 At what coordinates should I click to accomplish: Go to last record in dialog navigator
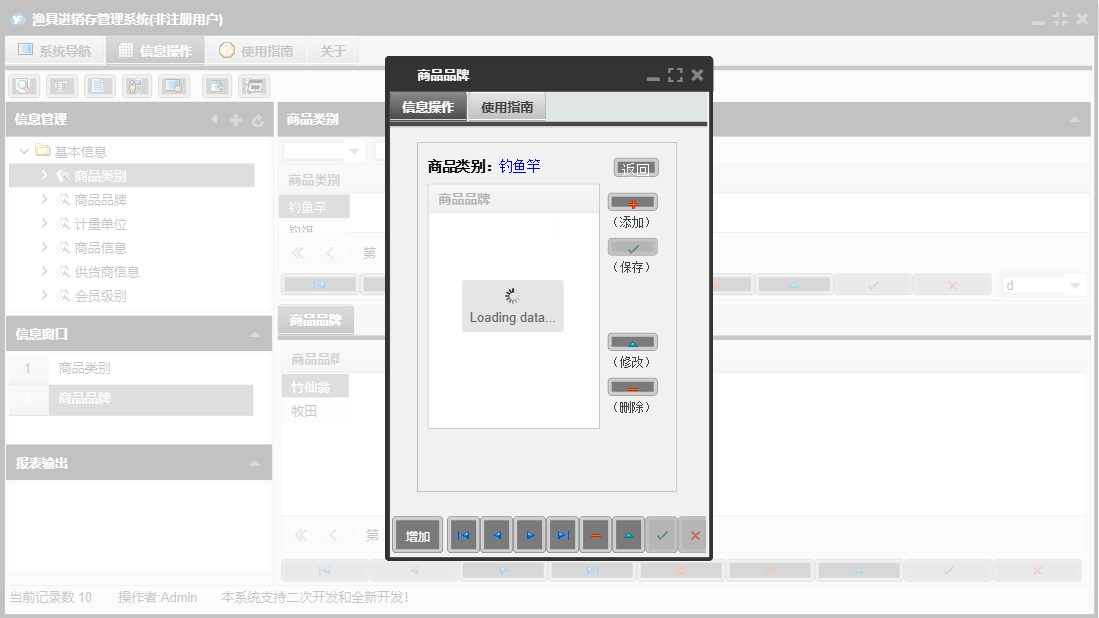click(563, 535)
